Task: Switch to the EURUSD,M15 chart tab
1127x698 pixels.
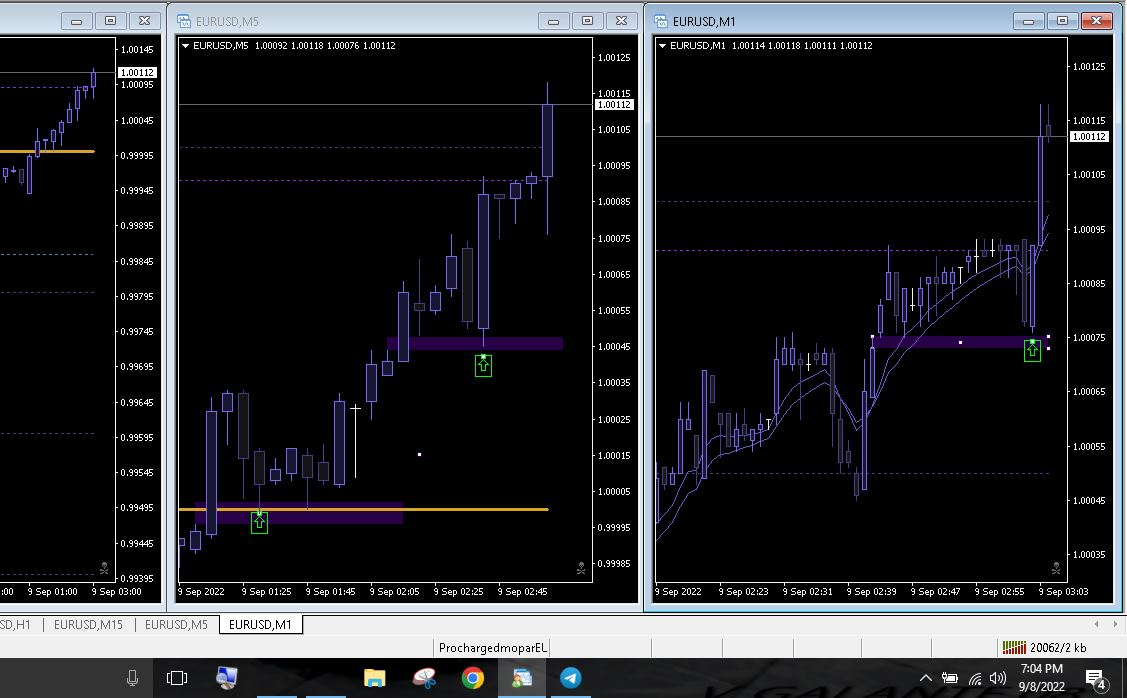Action: (x=88, y=625)
